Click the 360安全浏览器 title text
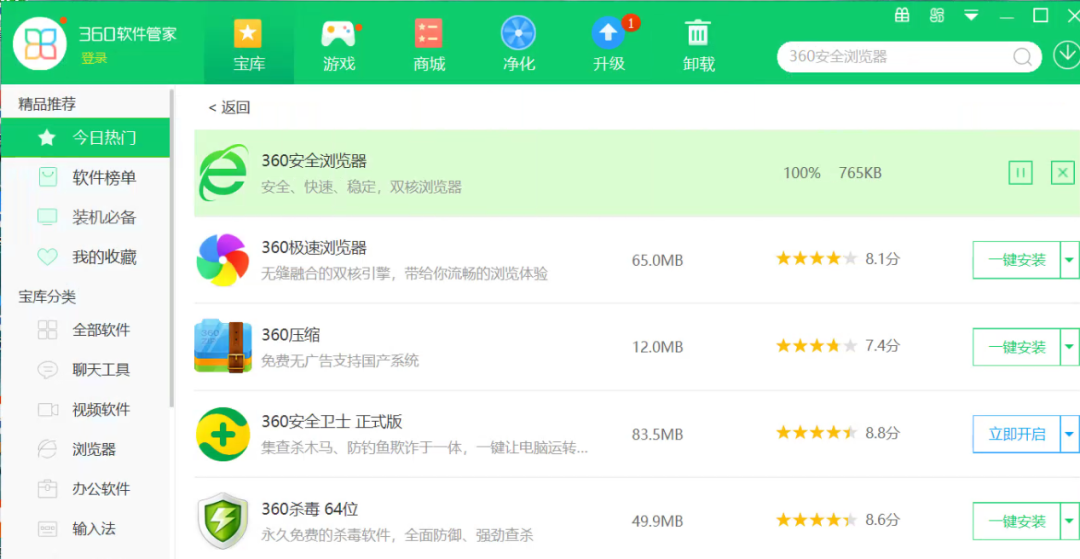 [314, 161]
